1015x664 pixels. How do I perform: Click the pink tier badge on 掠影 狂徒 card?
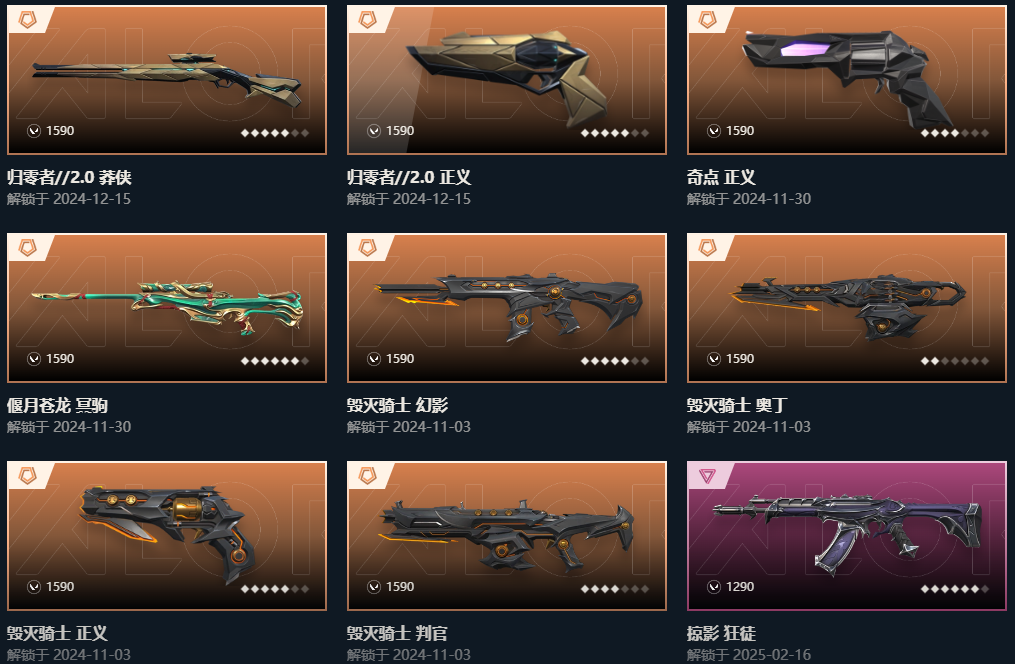coord(708,476)
